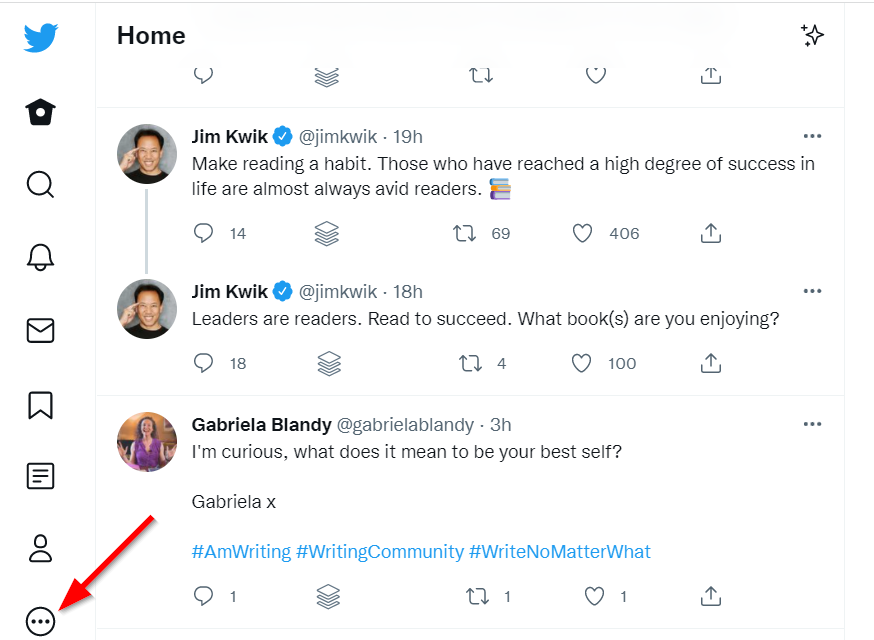
Task: Open Notifications bell in sidebar
Action: pyautogui.click(x=40, y=257)
